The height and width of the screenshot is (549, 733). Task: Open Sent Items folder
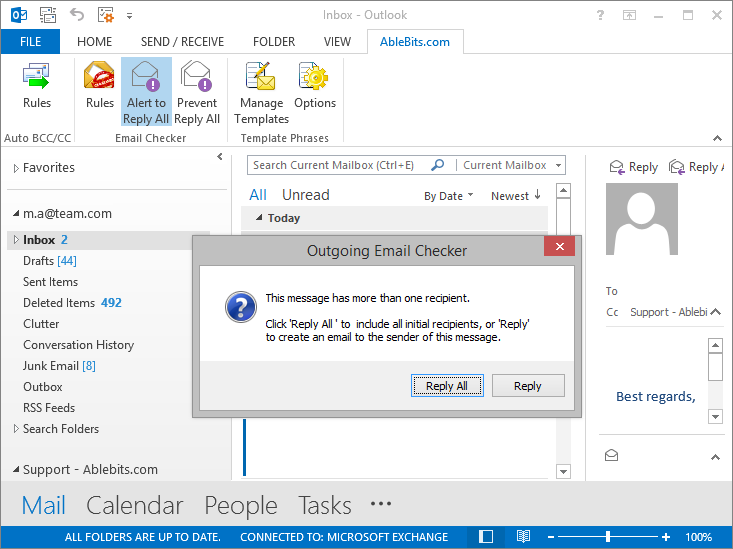[50, 282]
